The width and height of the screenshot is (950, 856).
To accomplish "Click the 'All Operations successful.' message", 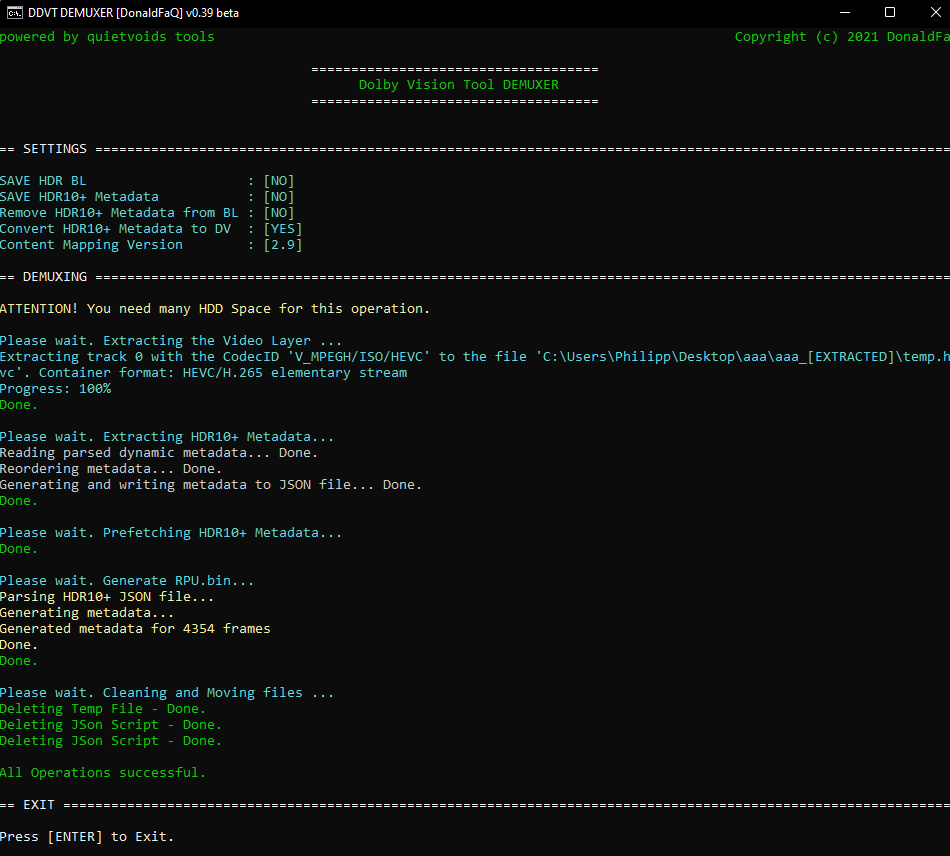I will (x=103, y=773).
